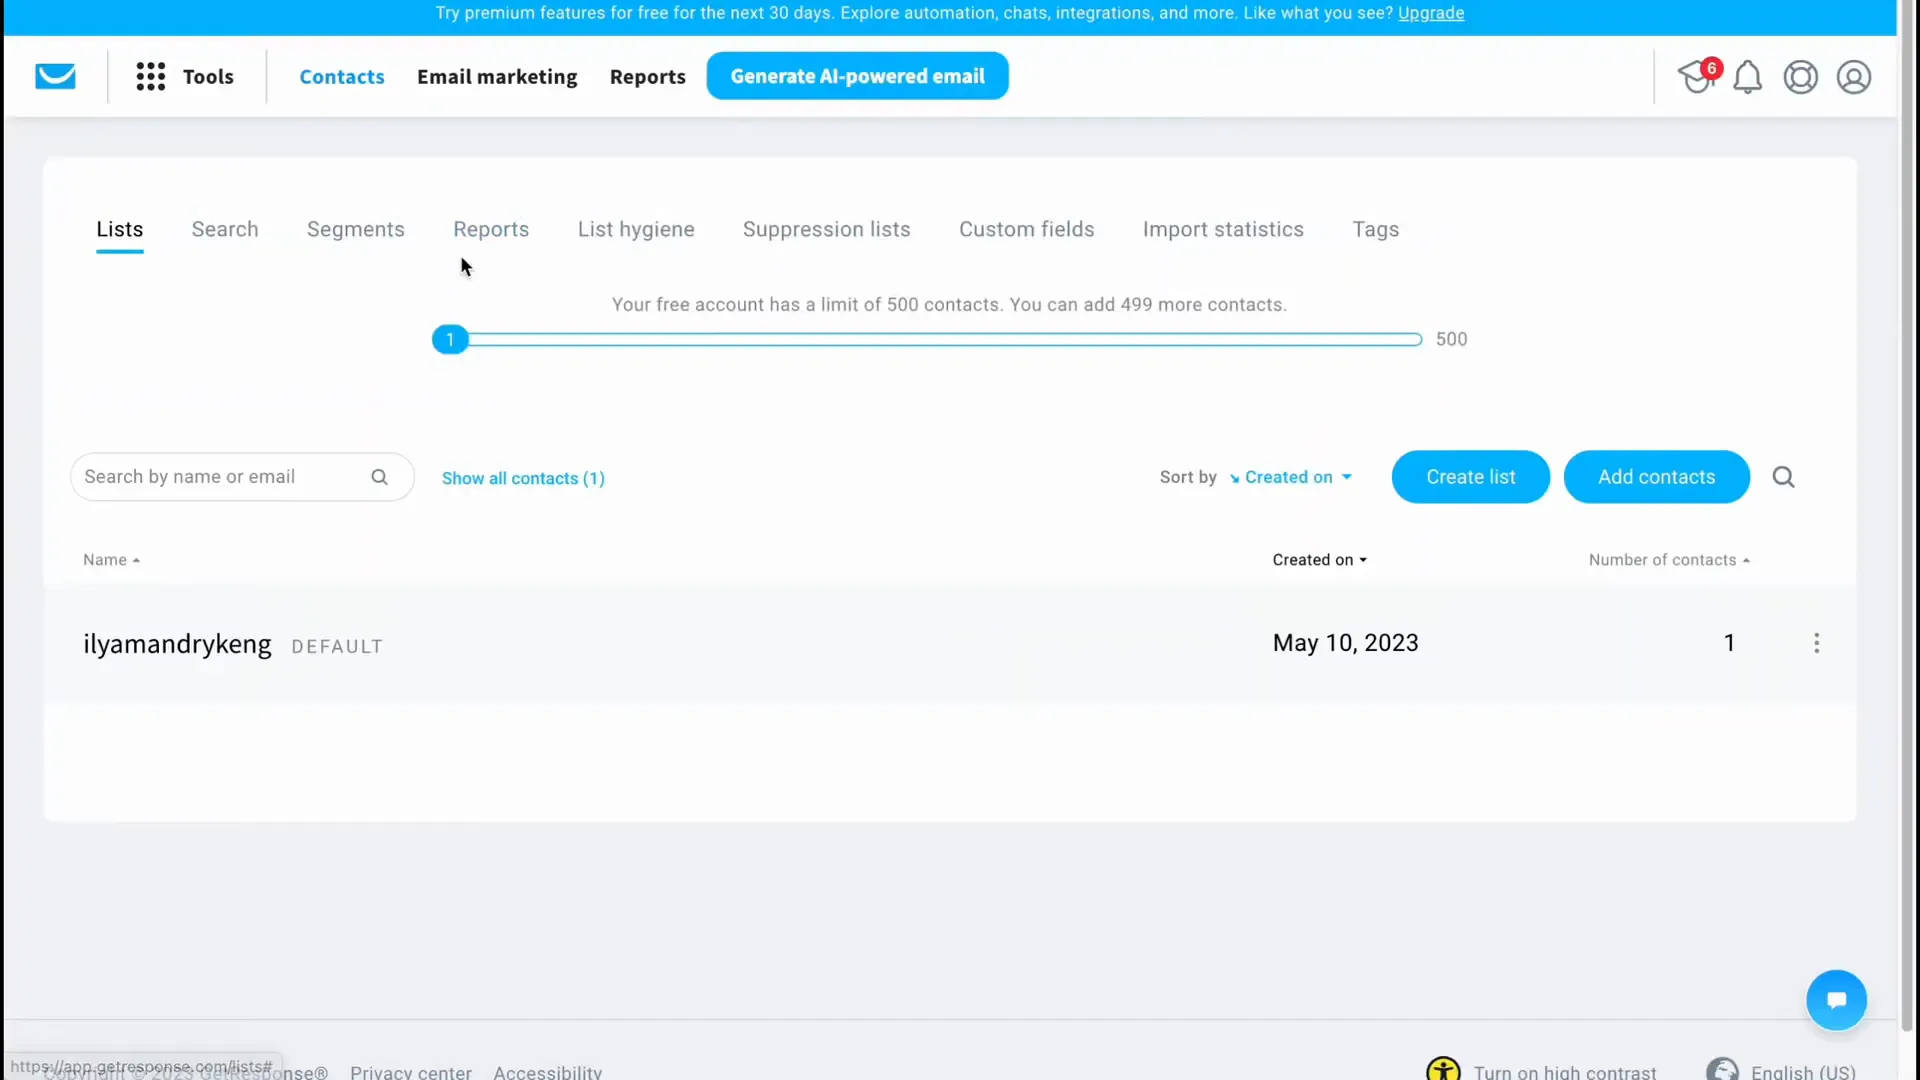Screen dimensions: 1920x1080
Task: Click the accessibility high contrast icon
Action: pyautogui.click(x=1443, y=1070)
